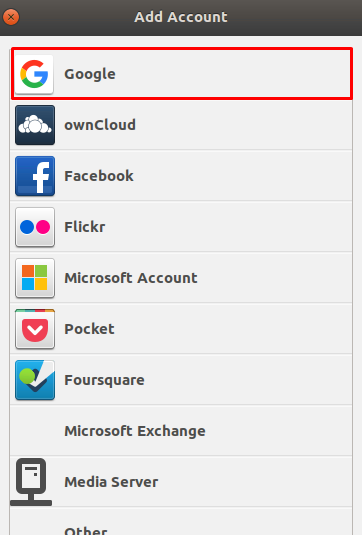Click the Foursquare checkmark icon
The height and width of the screenshot is (535, 362).
35,380
